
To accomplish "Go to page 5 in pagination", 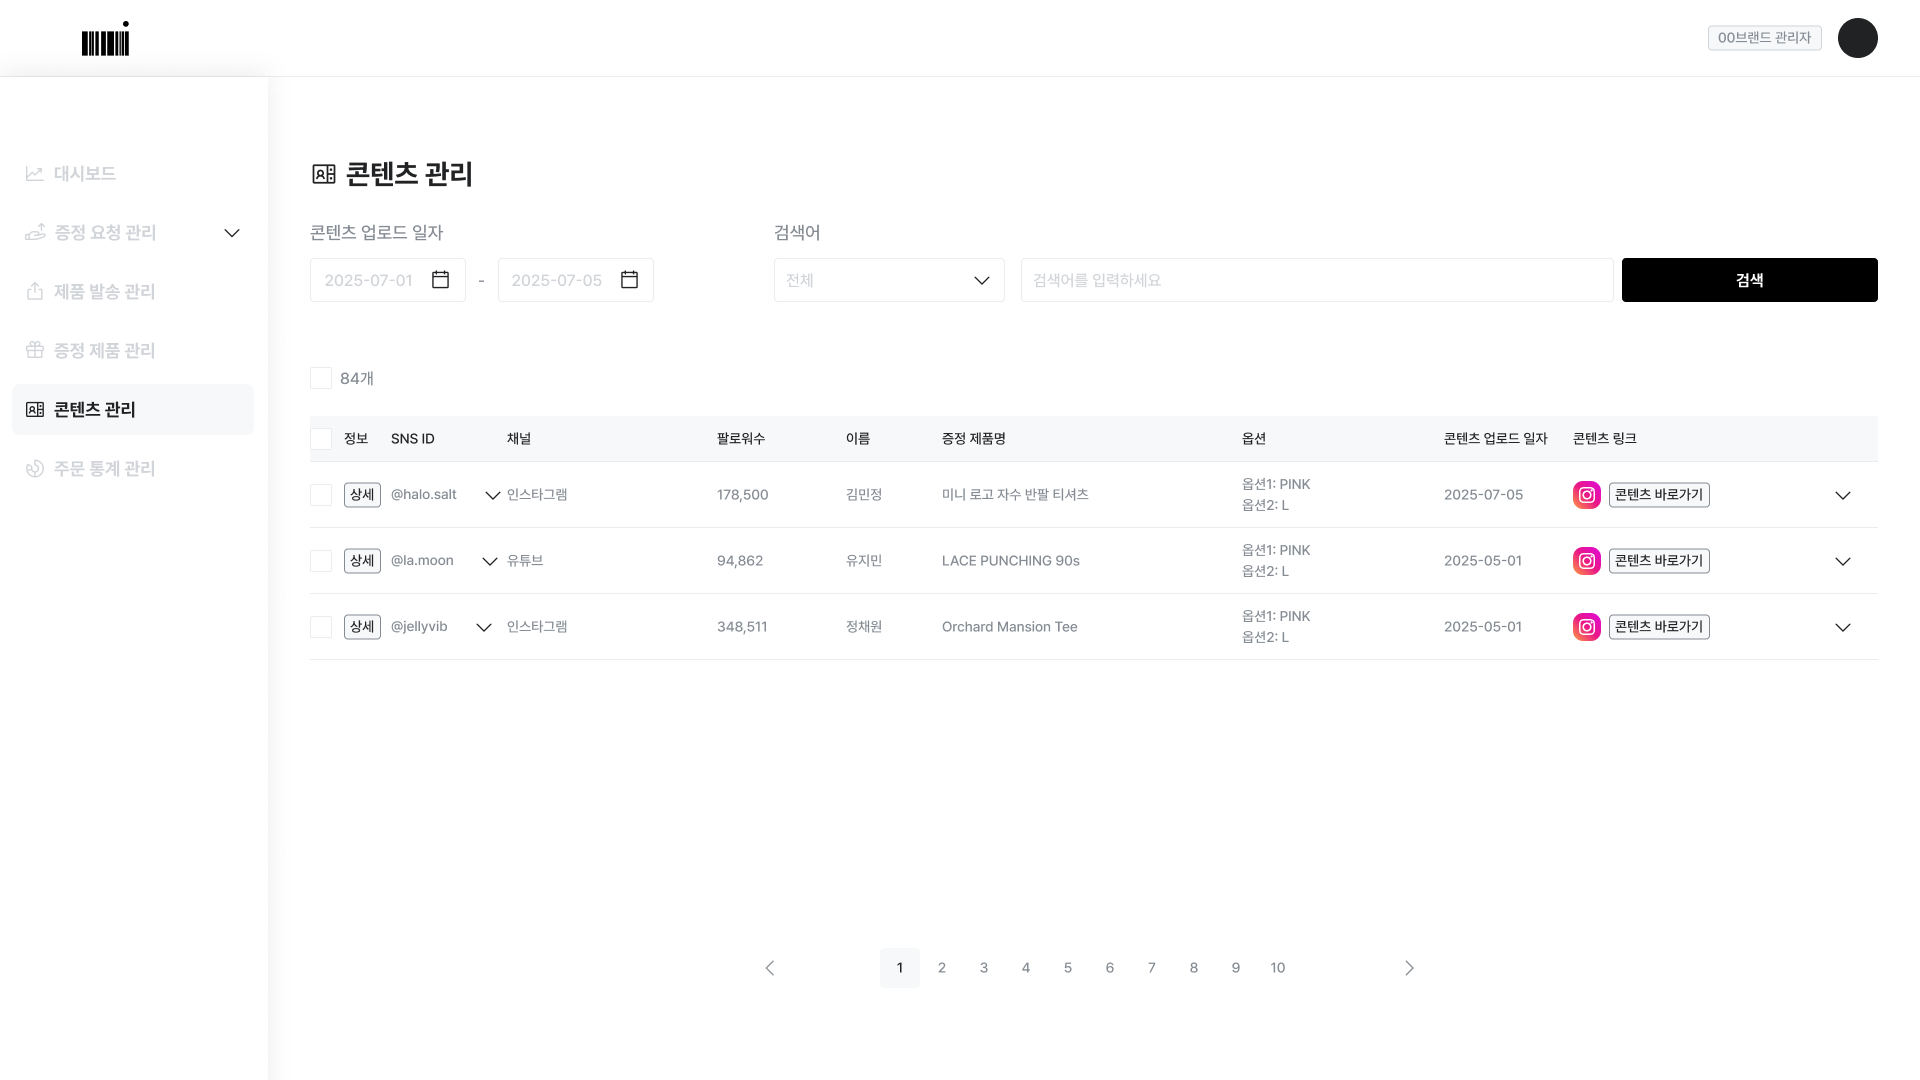I will pos(1067,968).
